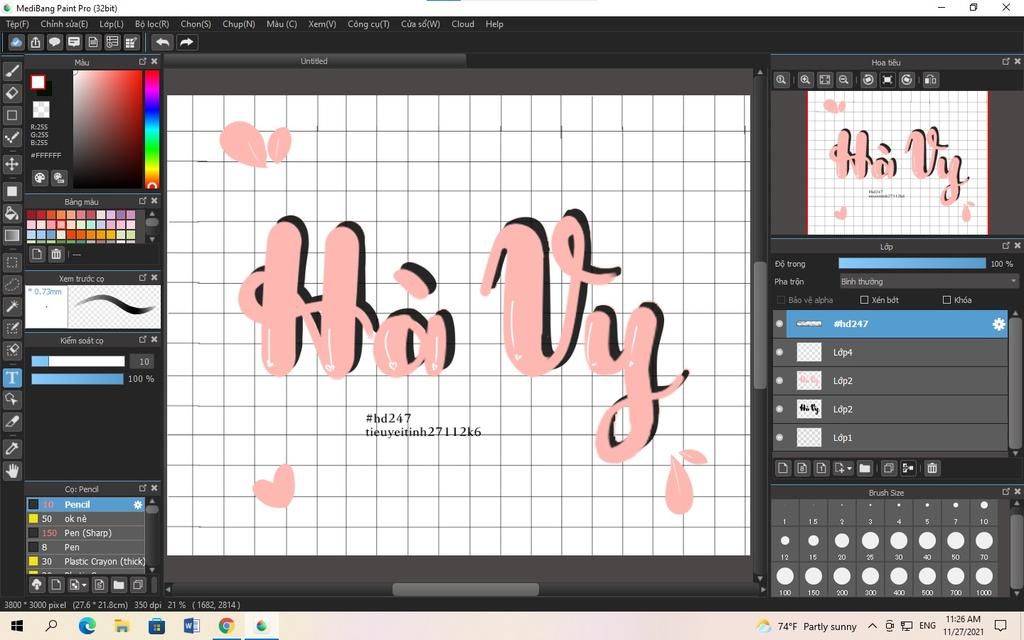Open Google Chrome from the taskbar
Image resolution: width=1024 pixels, height=640 pixels.
(226, 626)
